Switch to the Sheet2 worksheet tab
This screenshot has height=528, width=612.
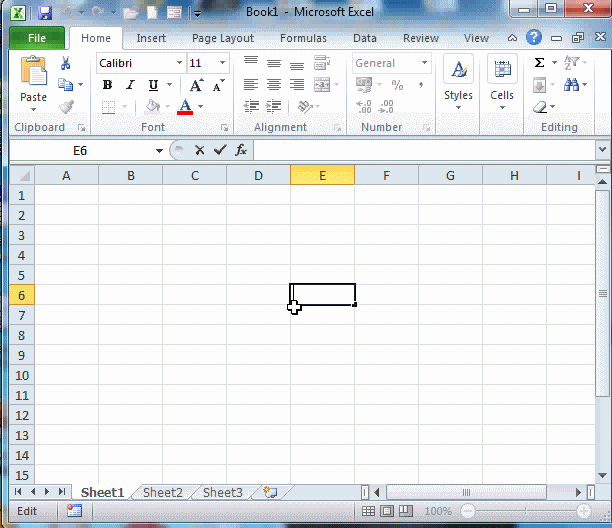(x=163, y=492)
